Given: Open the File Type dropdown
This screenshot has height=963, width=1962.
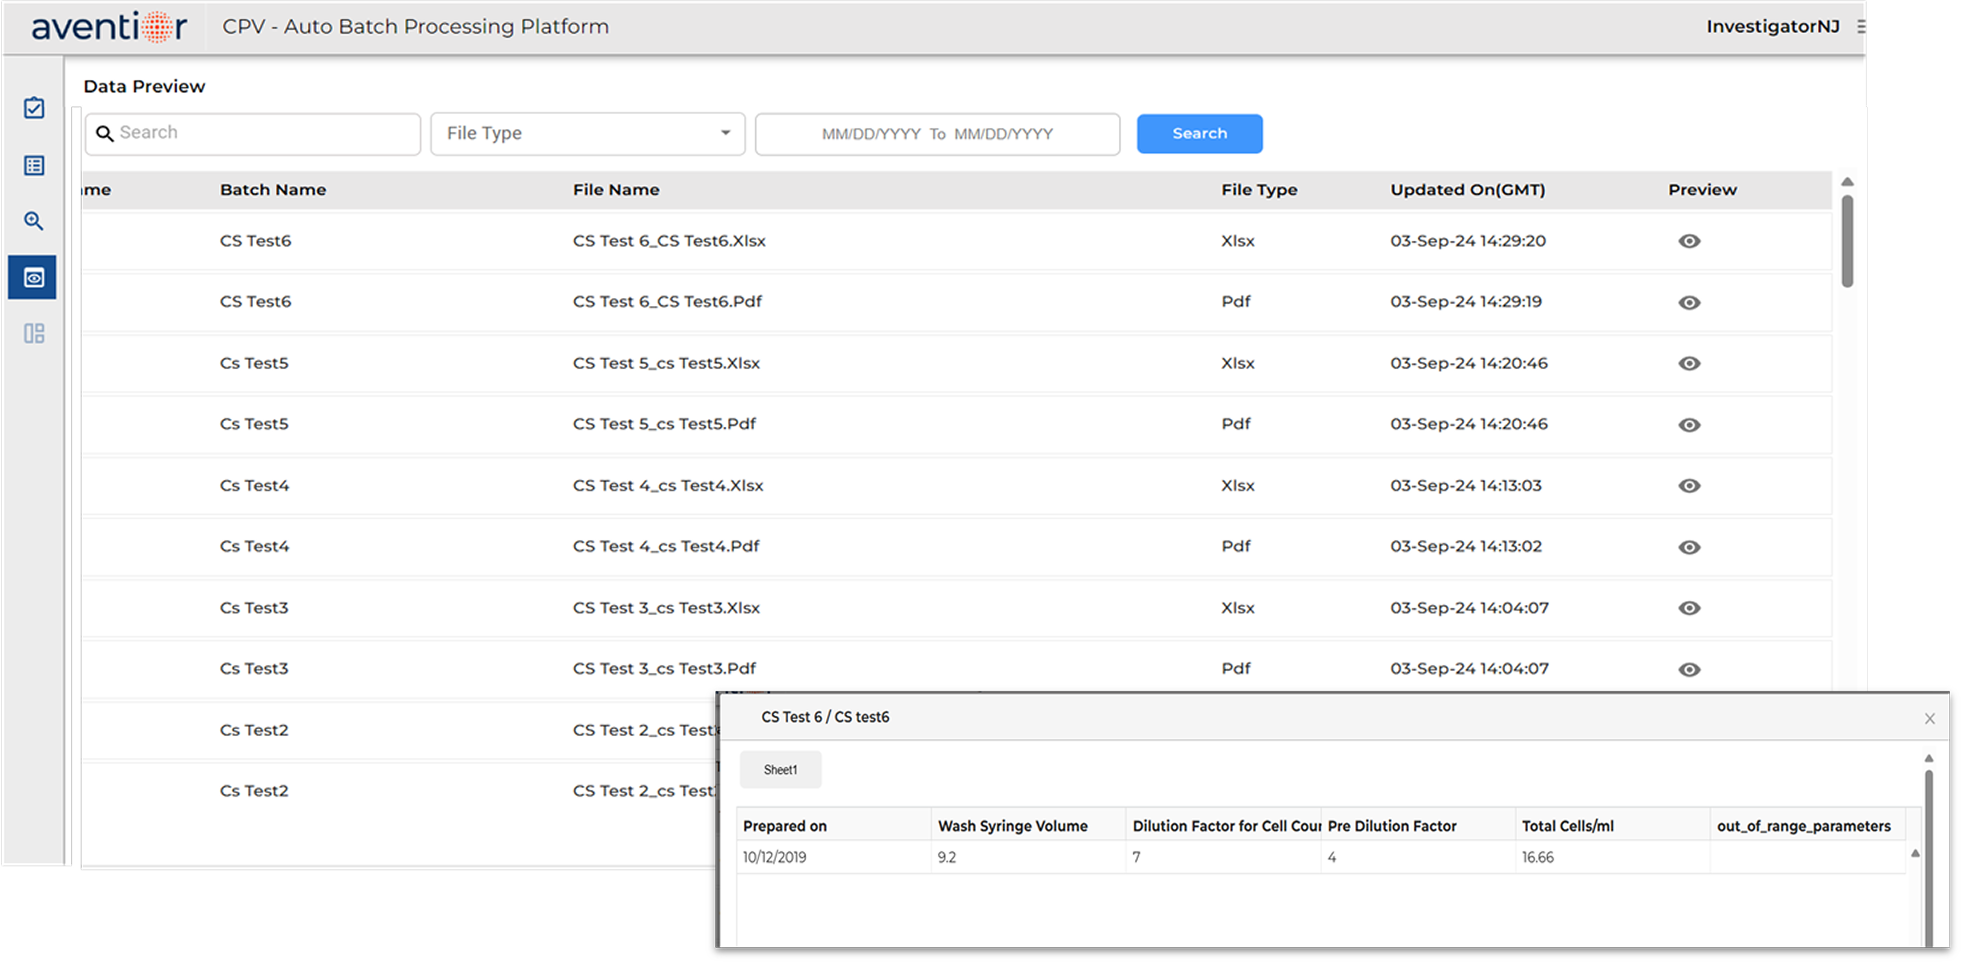Looking at the screenshot, I should click(587, 133).
